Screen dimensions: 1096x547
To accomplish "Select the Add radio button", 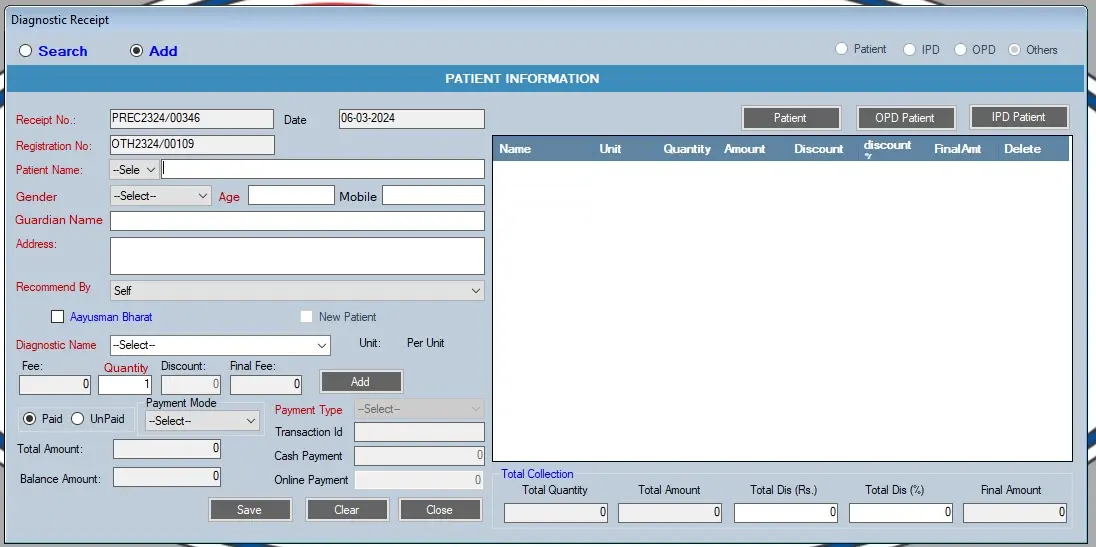I will (137, 51).
